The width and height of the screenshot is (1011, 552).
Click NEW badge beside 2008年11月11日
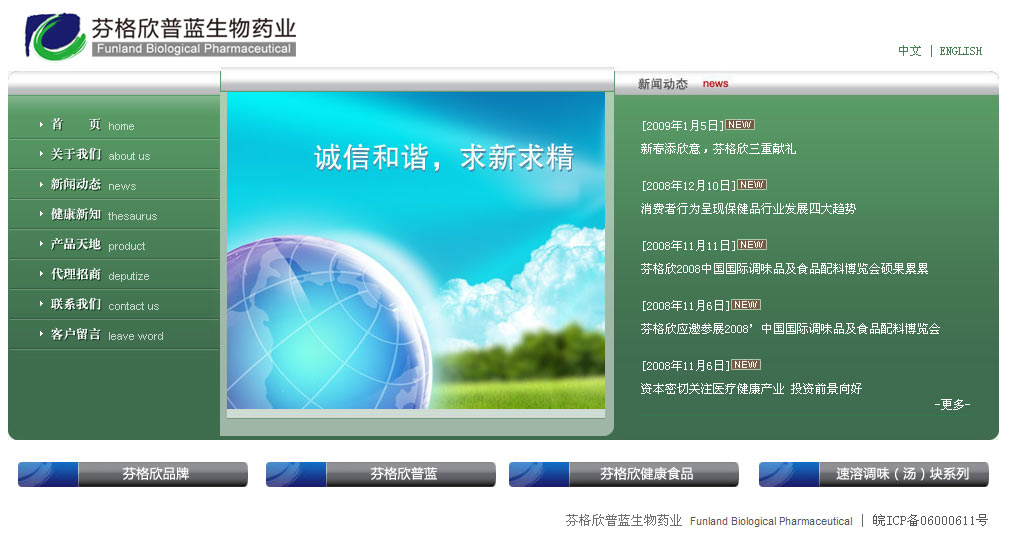[x=752, y=244]
